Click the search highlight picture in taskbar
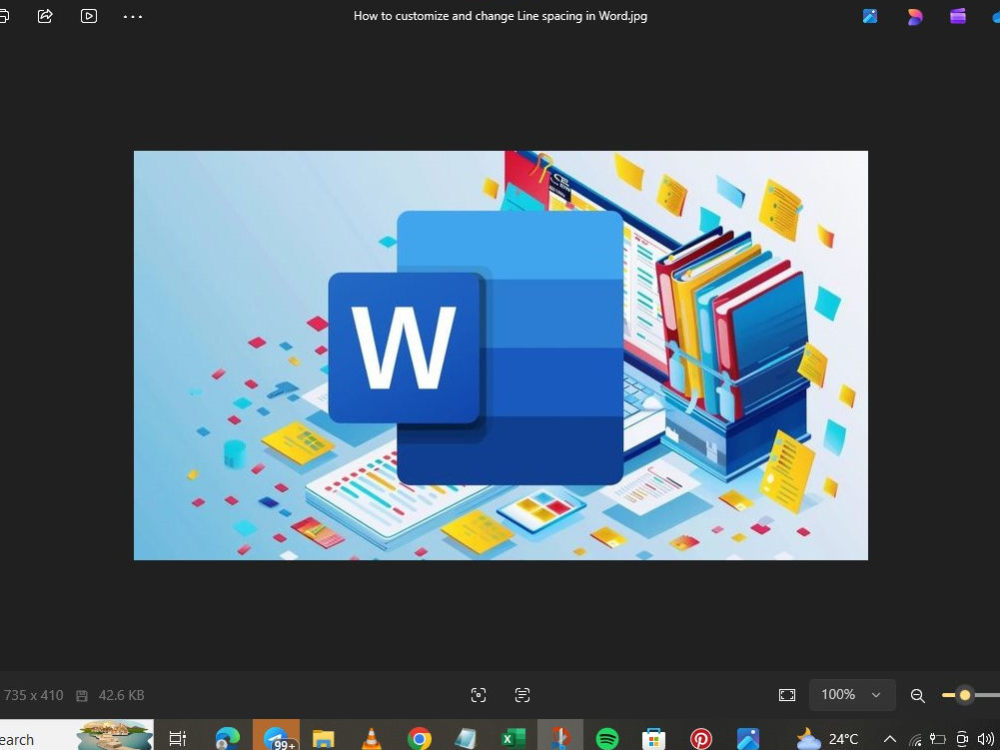The image size is (1000, 750). [x=114, y=735]
